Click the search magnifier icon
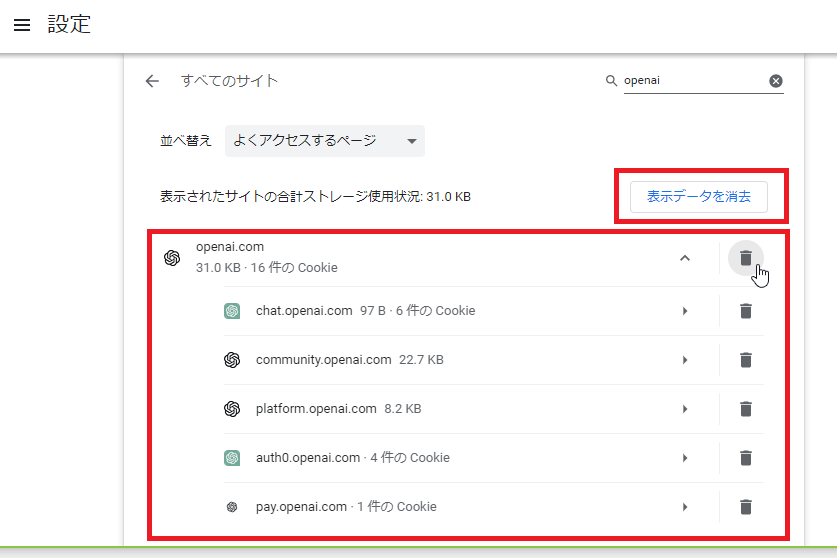This screenshot has height=558, width=837. coord(611,81)
